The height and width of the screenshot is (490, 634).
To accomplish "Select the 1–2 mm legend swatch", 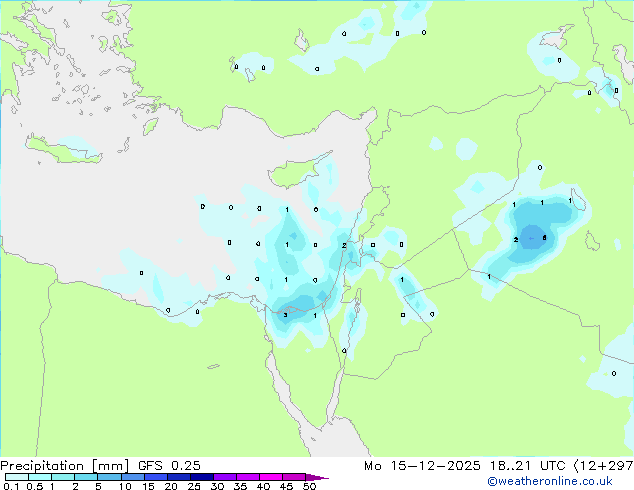I will coord(63,477).
